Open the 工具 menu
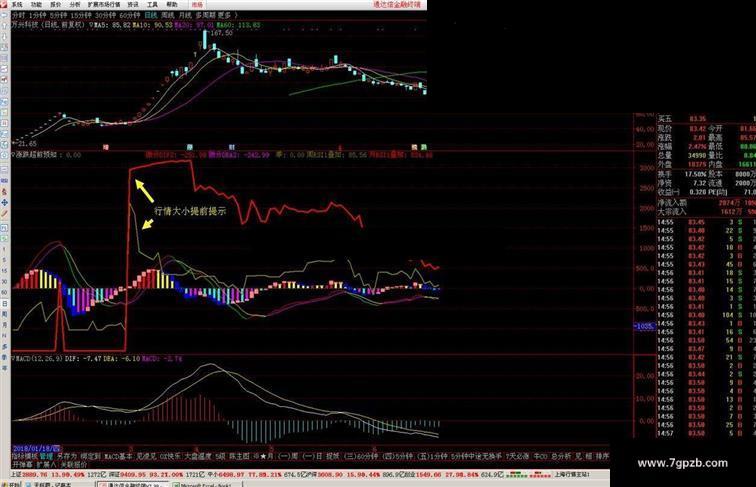Viewport: 756px width, 487px height. pos(152,4)
